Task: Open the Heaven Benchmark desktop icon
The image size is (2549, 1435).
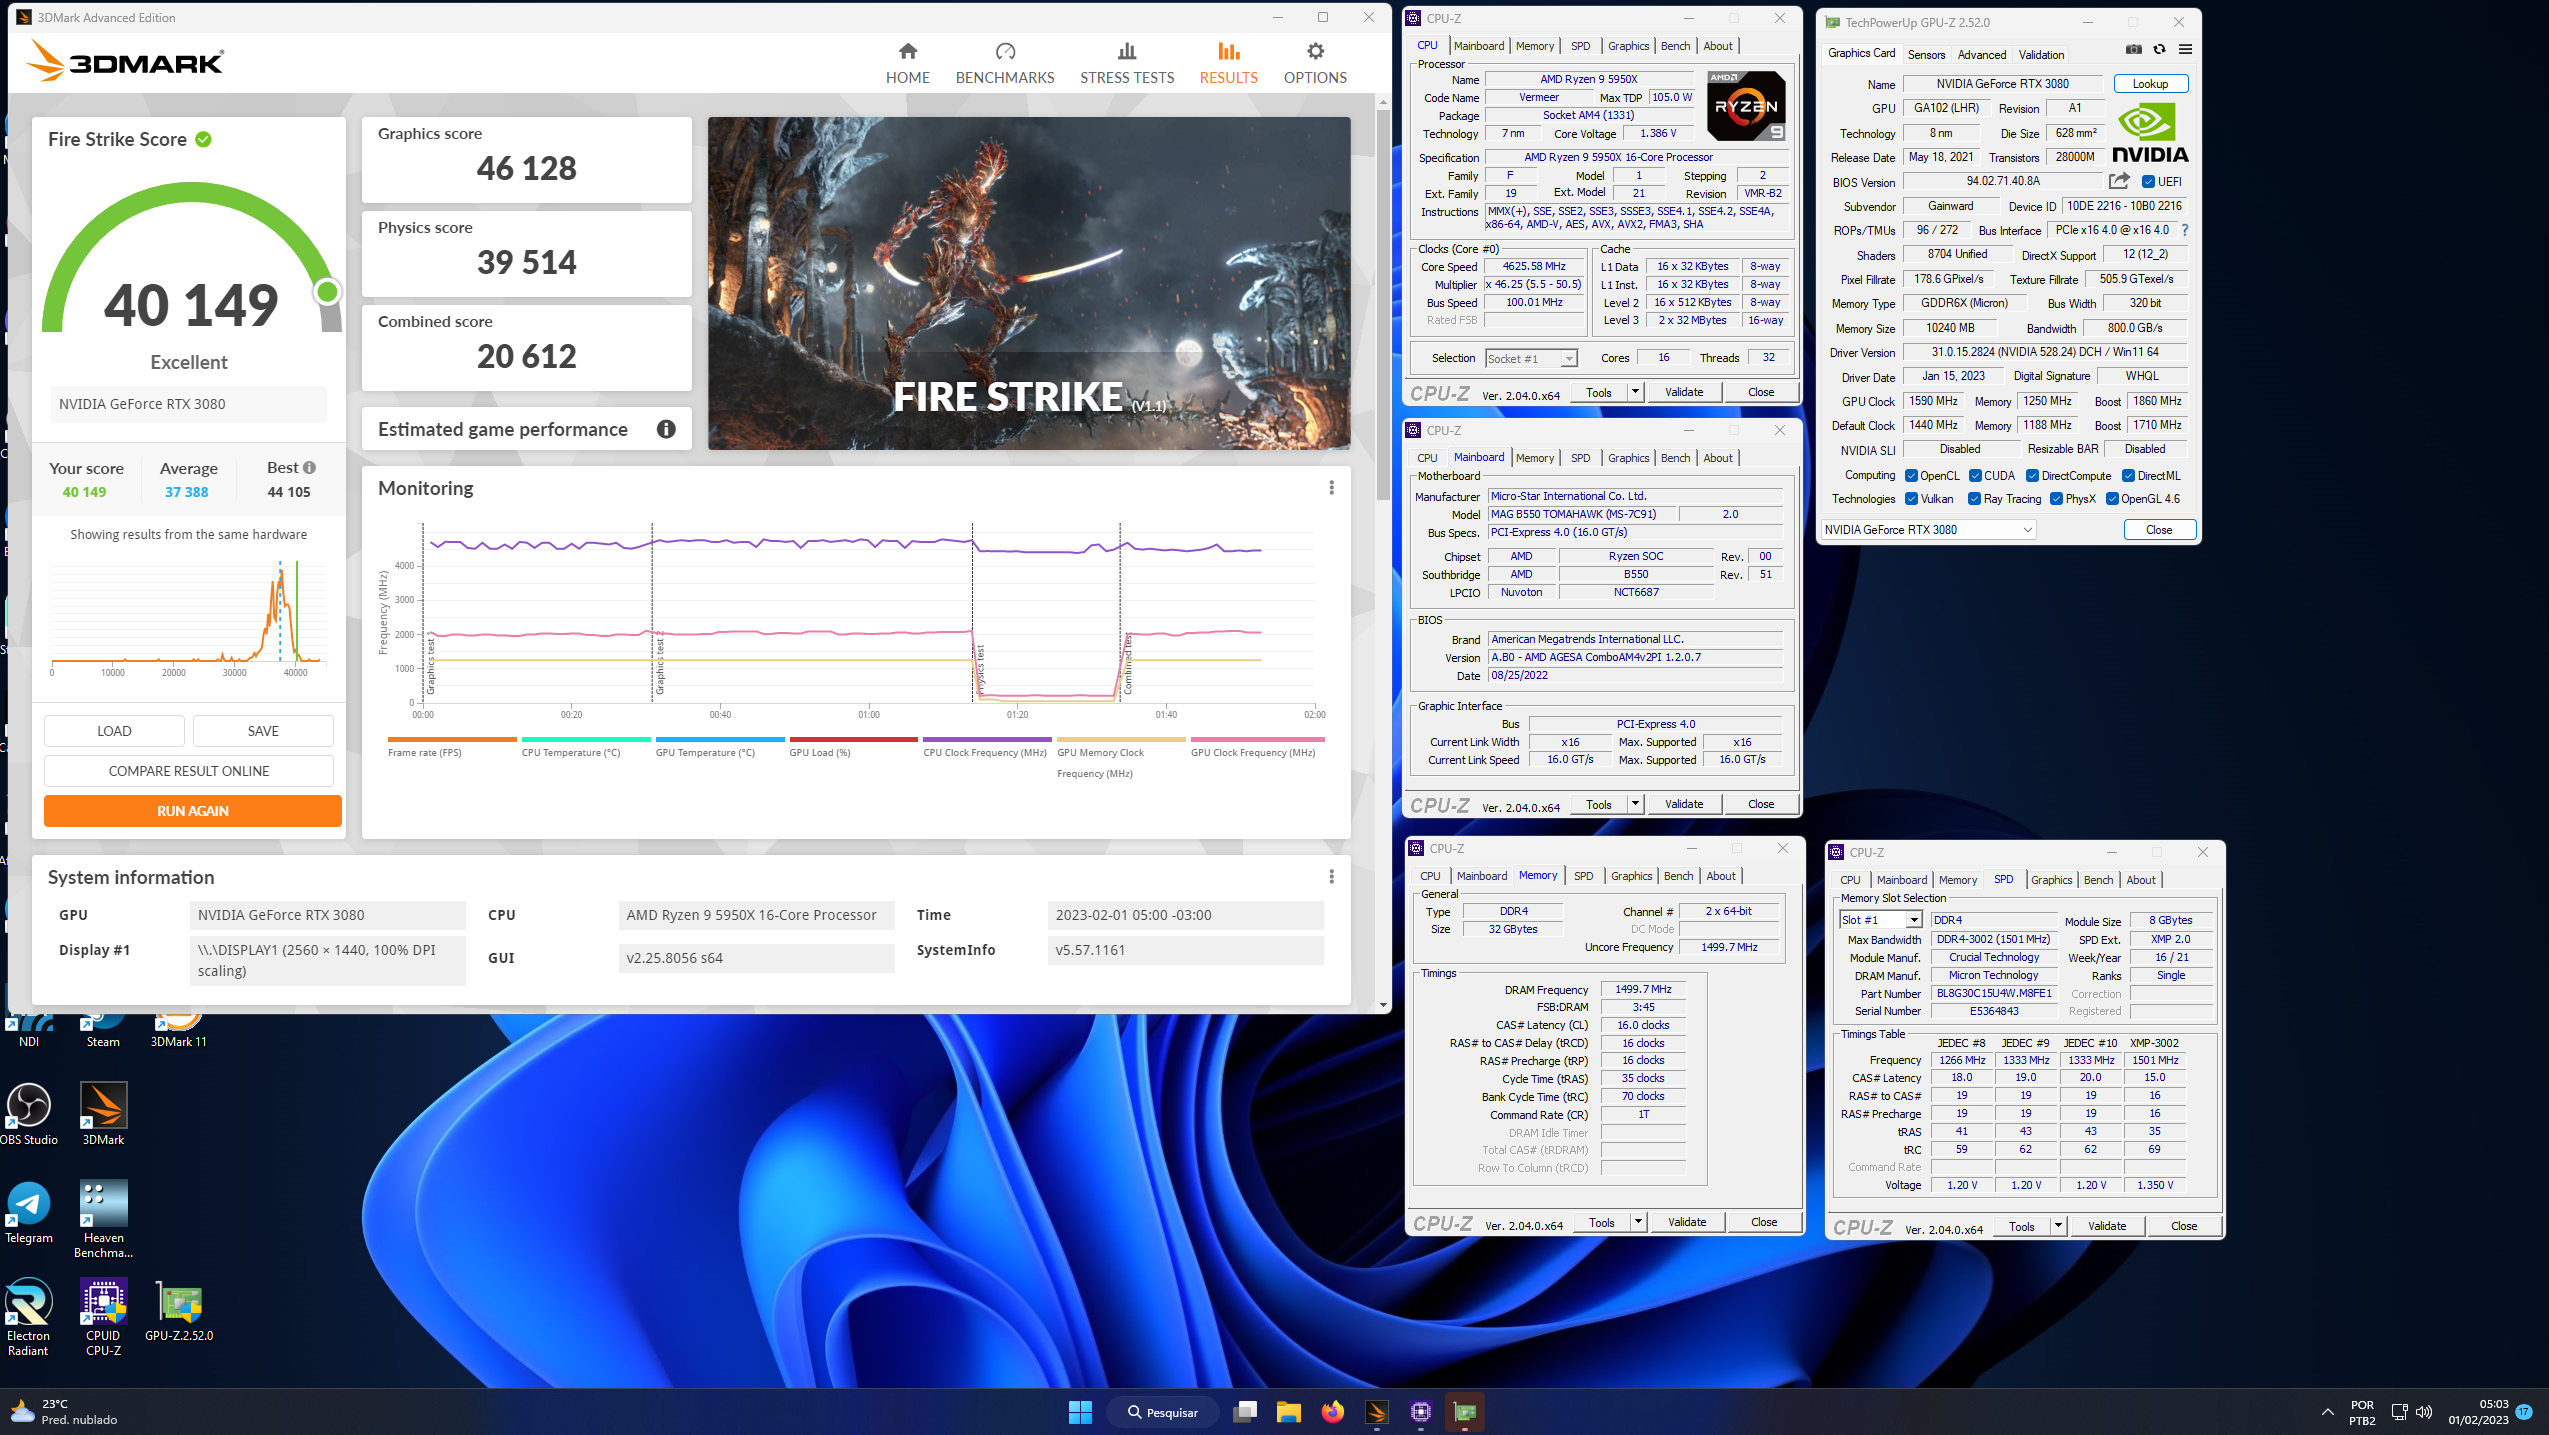Action: coord(103,1218)
